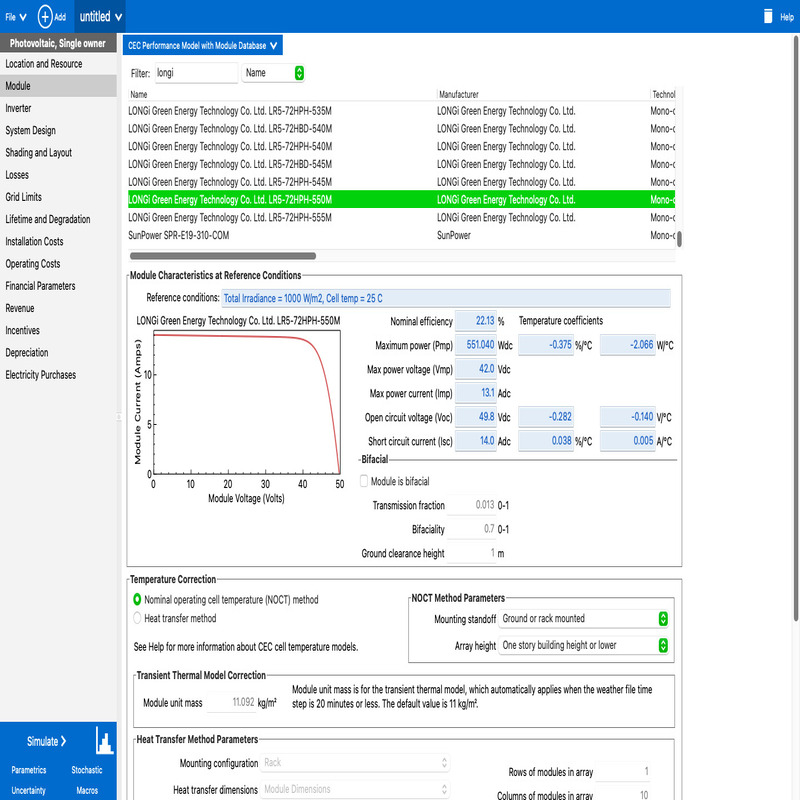Screen dimensions: 800x800
Task: Click the Ground clearance height field
Action: tap(471, 553)
